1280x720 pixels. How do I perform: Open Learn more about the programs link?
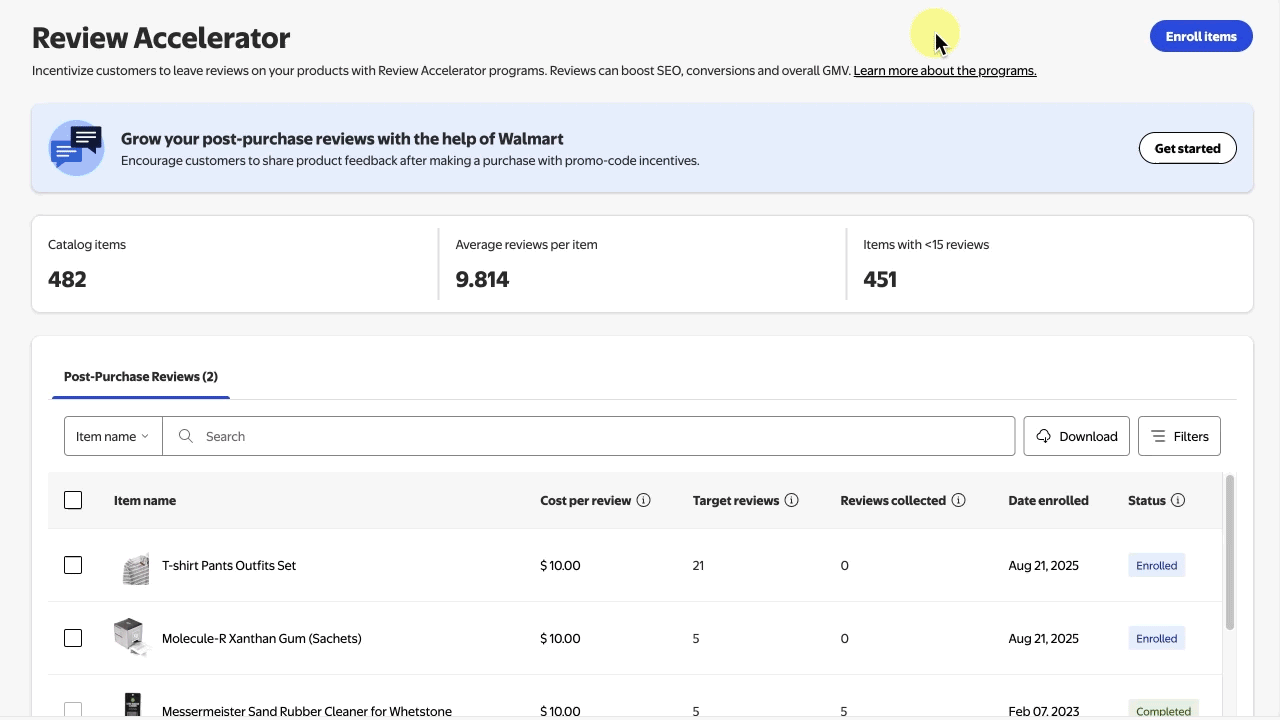944,71
